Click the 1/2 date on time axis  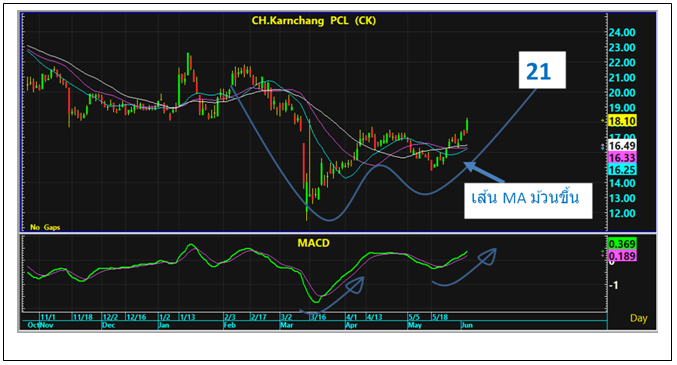click(x=165, y=317)
